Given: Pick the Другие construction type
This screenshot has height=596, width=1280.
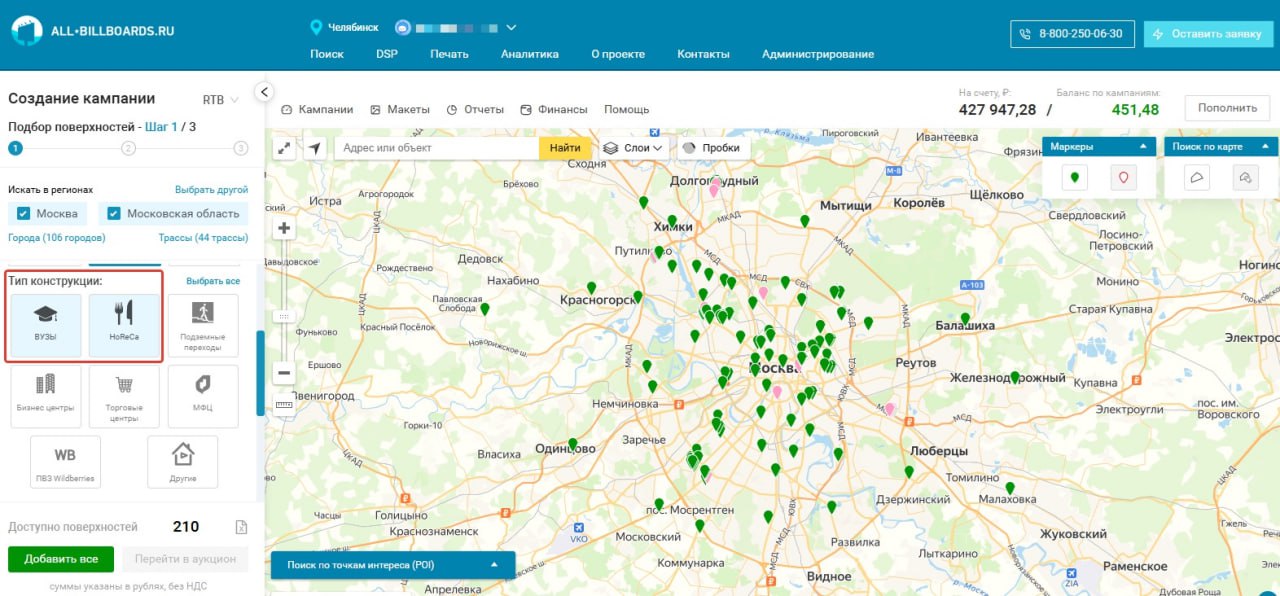Looking at the screenshot, I should 182,462.
